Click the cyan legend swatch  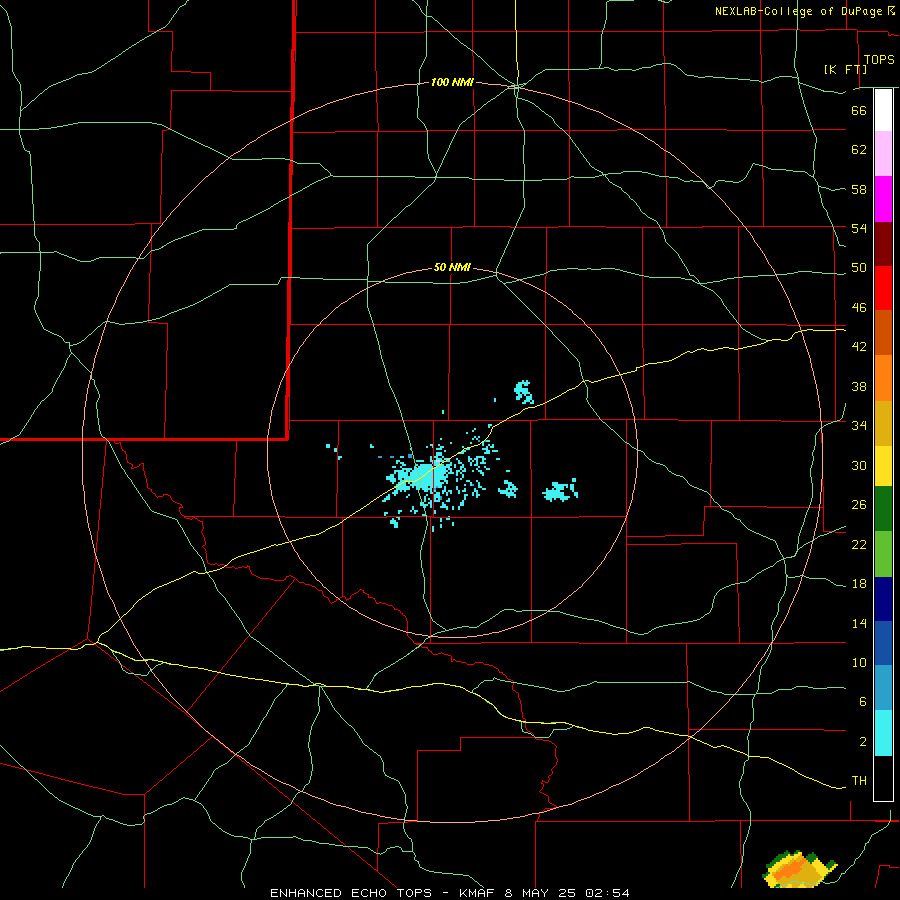pos(883,733)
